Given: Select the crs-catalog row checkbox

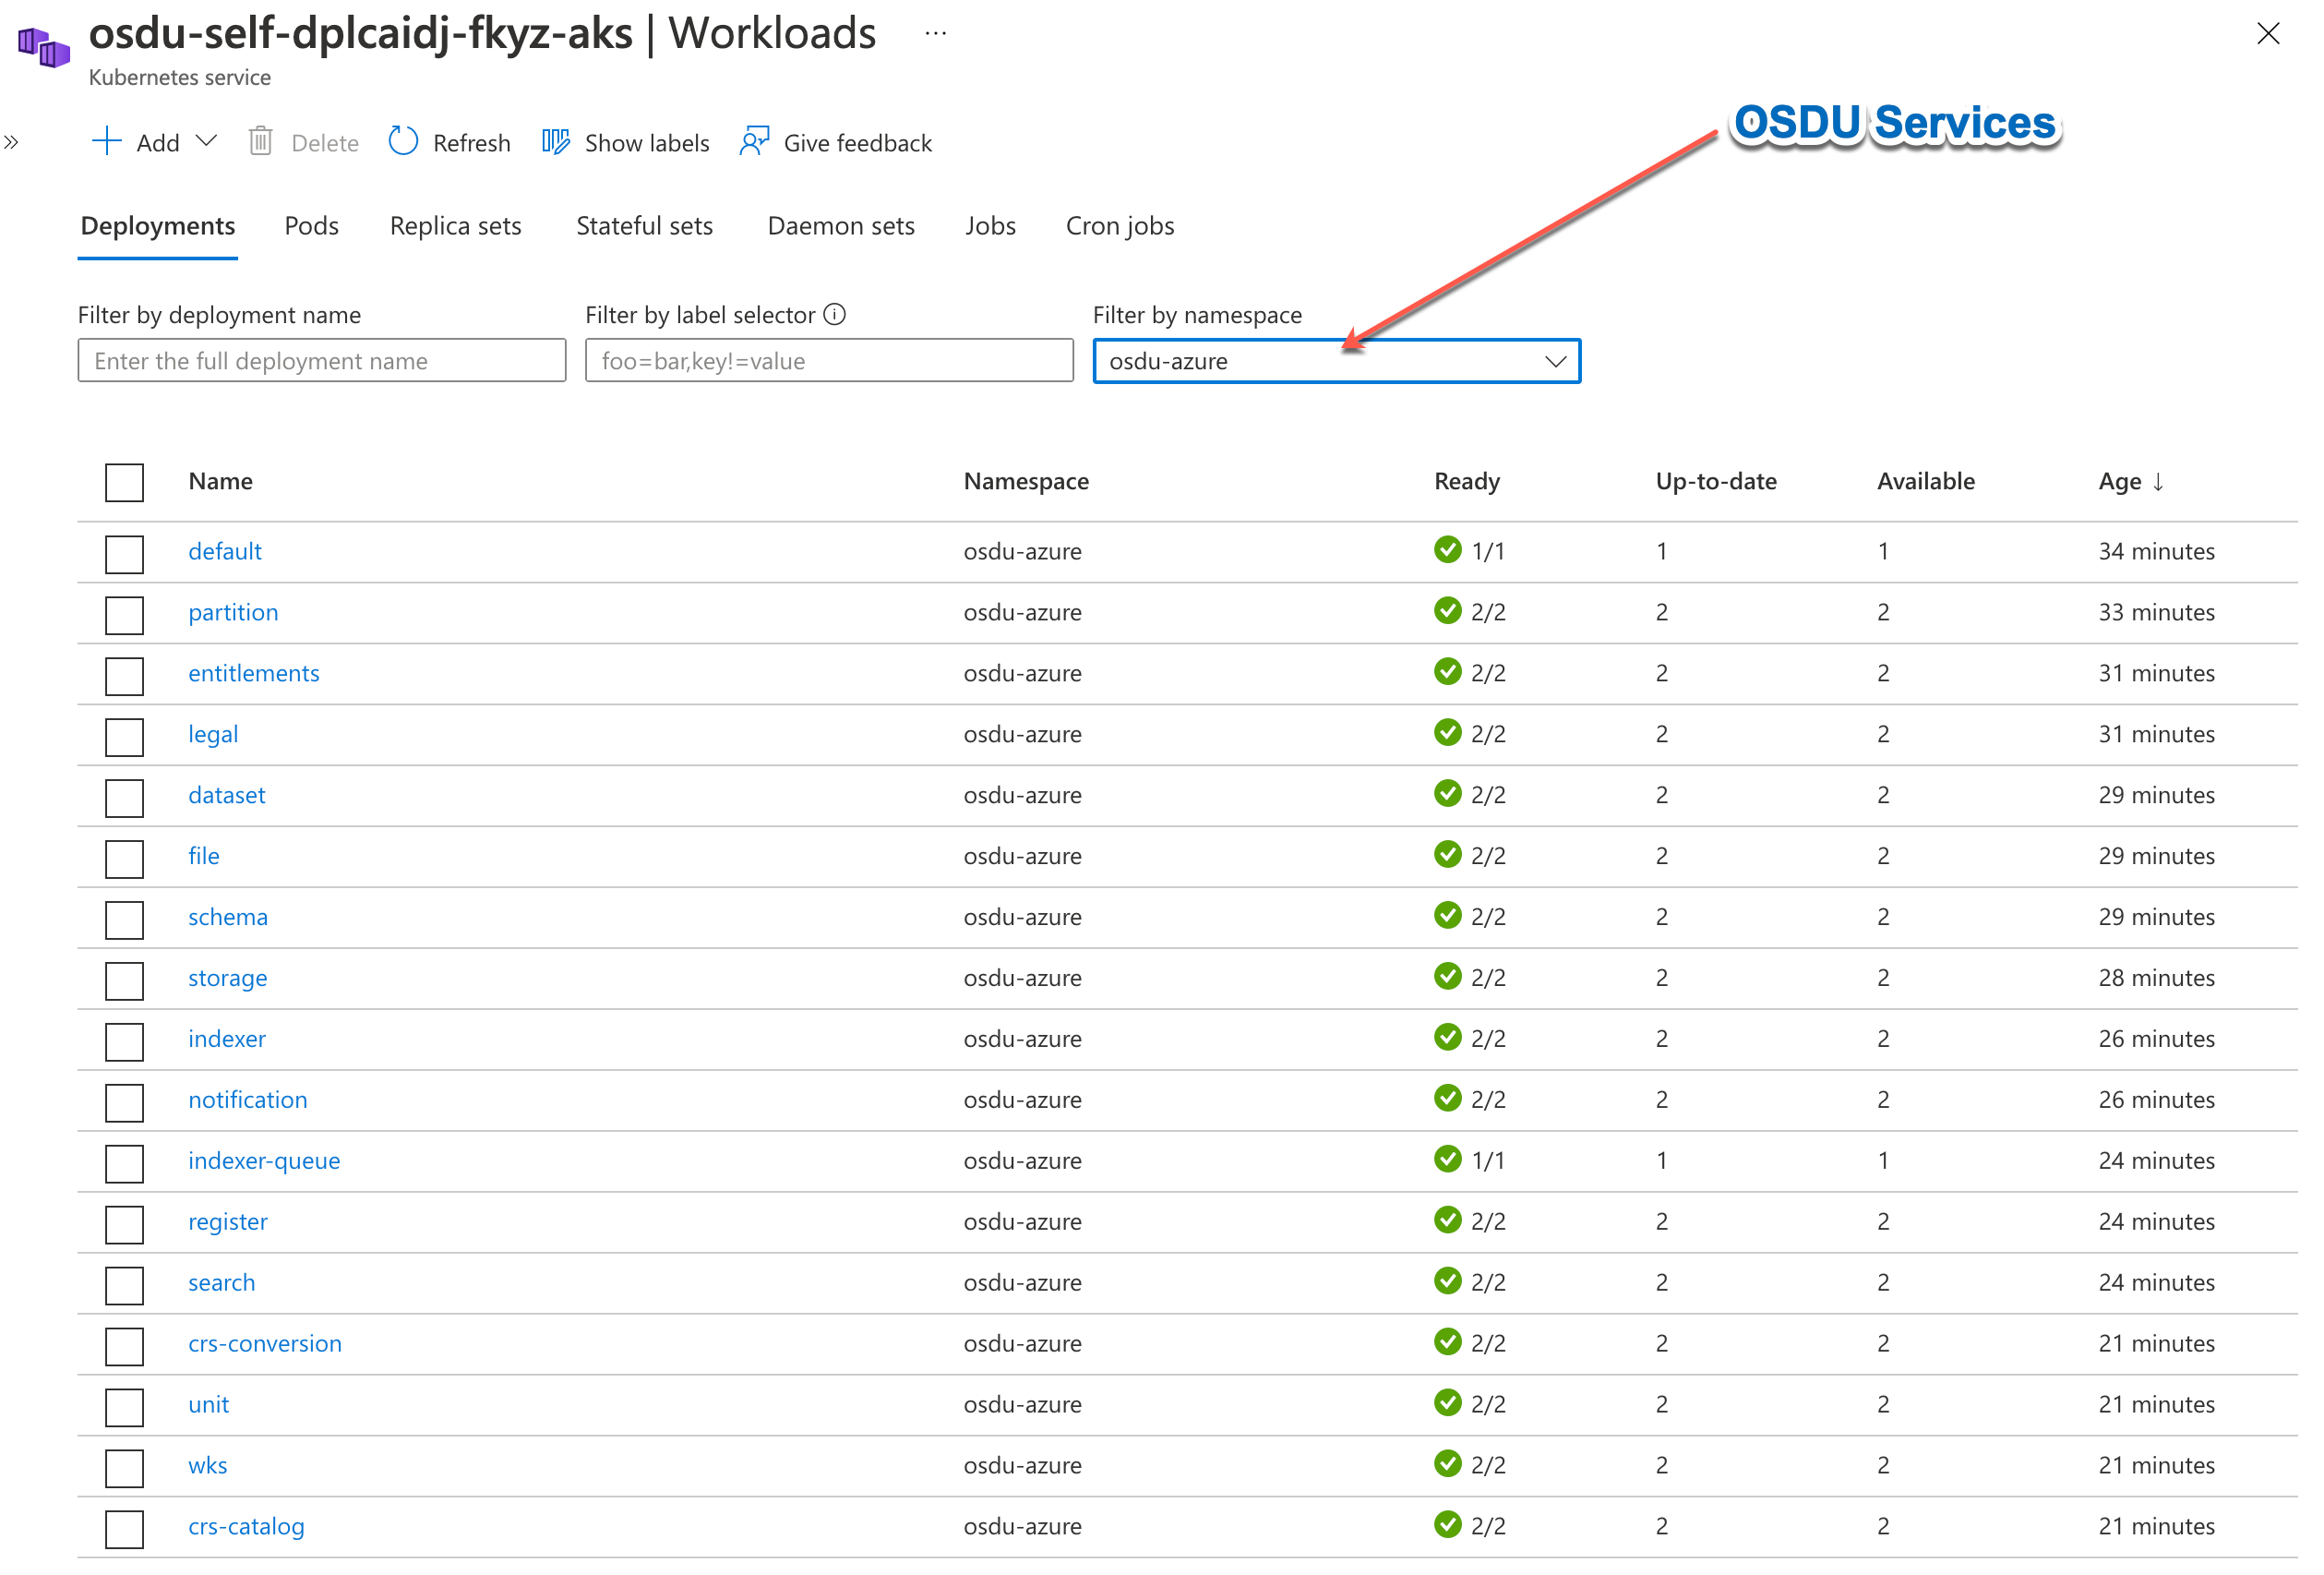Looking at the screenshot, I should (x=125, y=1528).
